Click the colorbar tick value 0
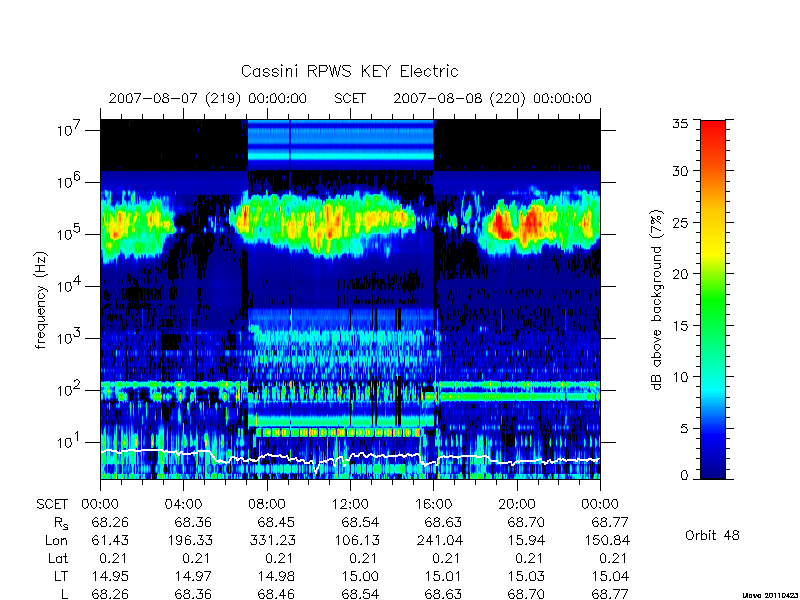The width and height of the screenshot is (800, 600). click(684, 476)
